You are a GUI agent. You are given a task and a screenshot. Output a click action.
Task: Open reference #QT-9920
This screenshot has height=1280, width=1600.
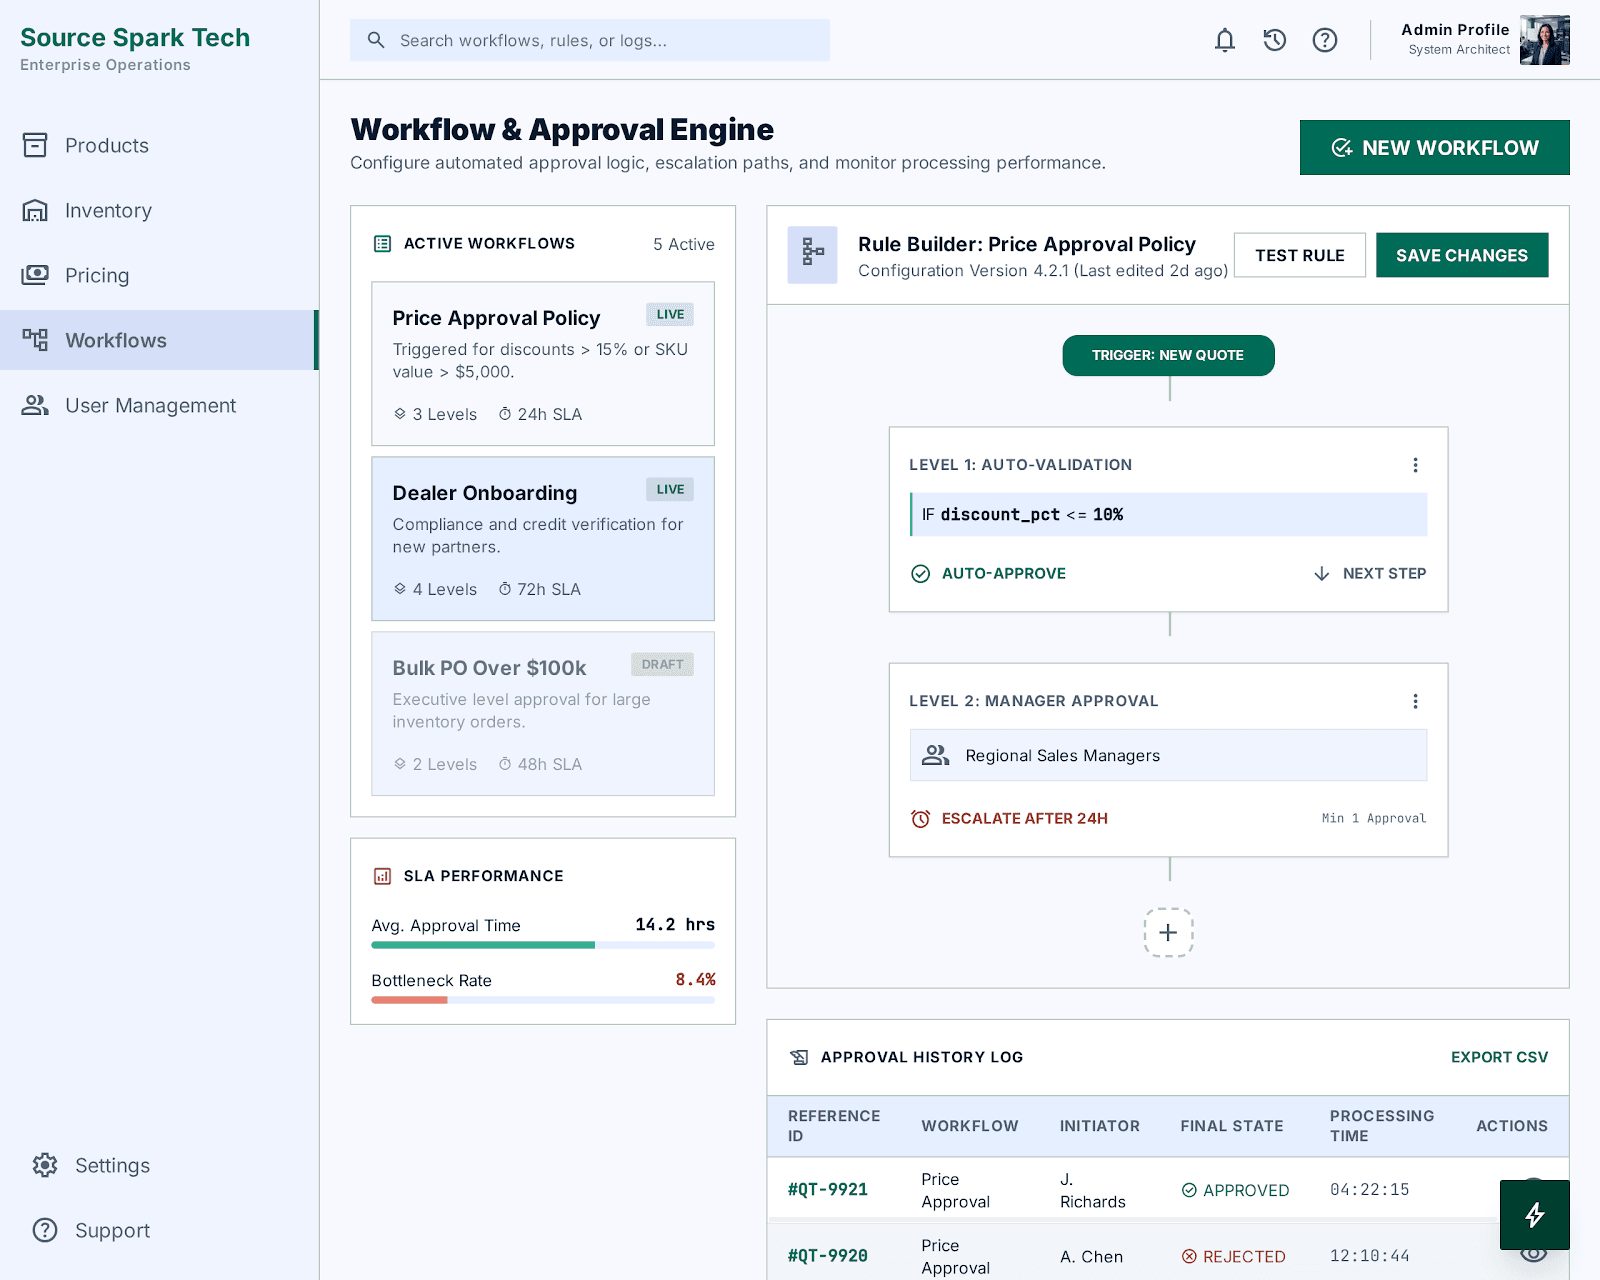click(828, 1256)
